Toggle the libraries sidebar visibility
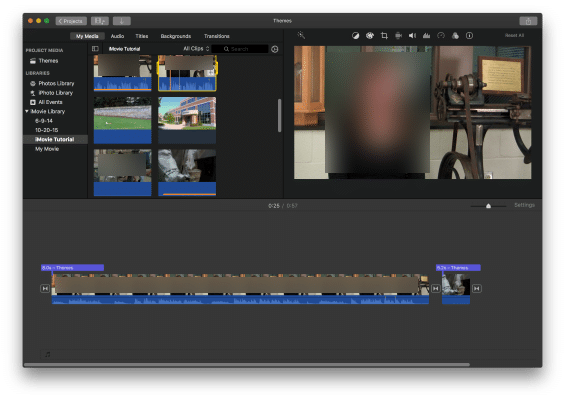Screen dimensions: 565x400 pos(95,49)
